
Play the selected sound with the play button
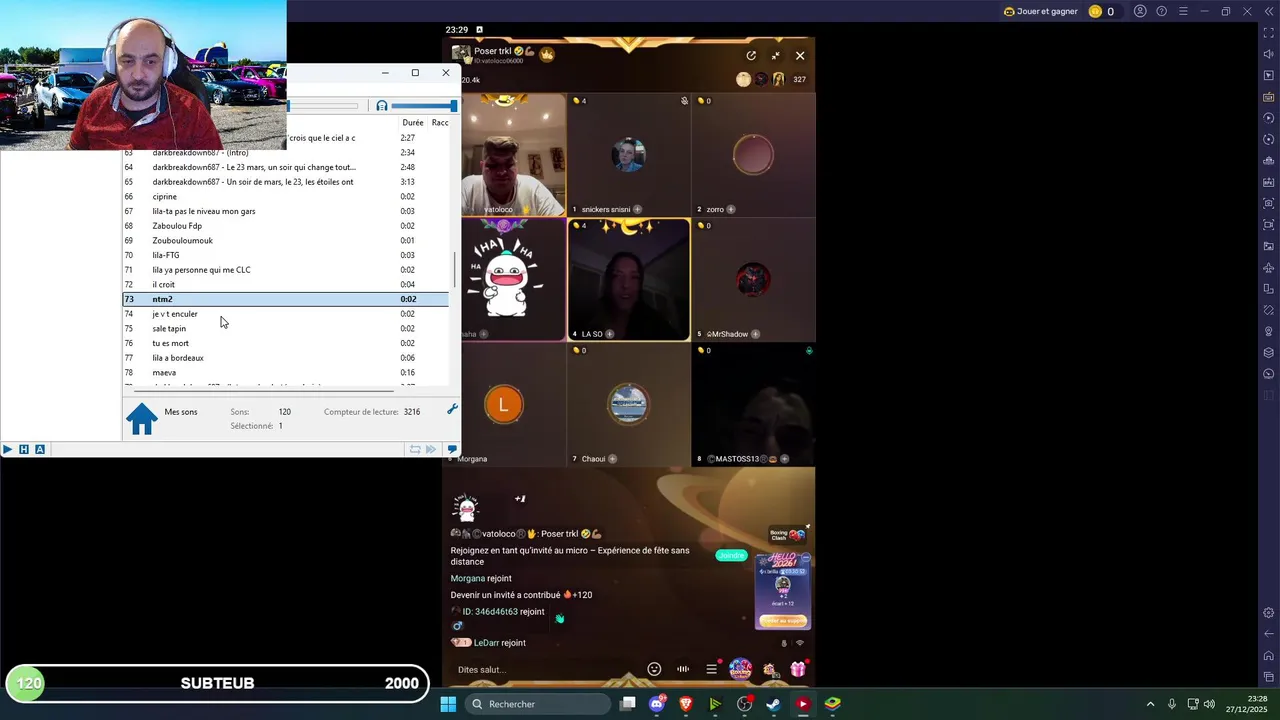[x=7, y=449]
